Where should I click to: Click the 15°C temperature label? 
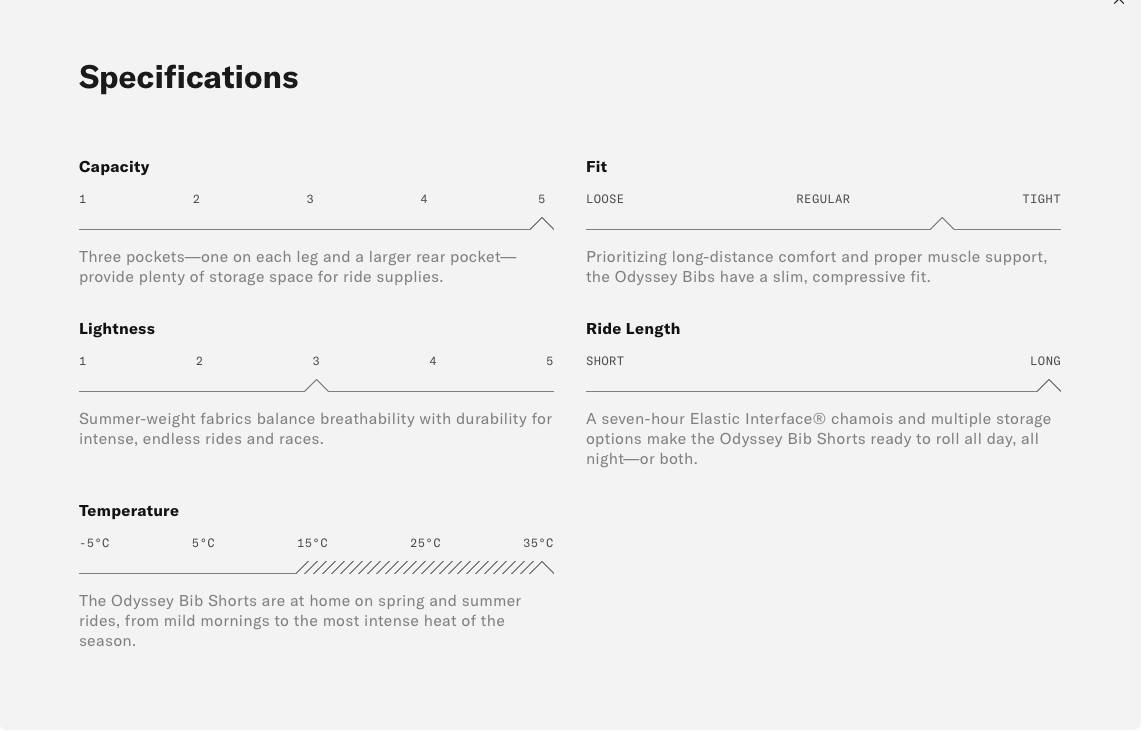point(312,543)
